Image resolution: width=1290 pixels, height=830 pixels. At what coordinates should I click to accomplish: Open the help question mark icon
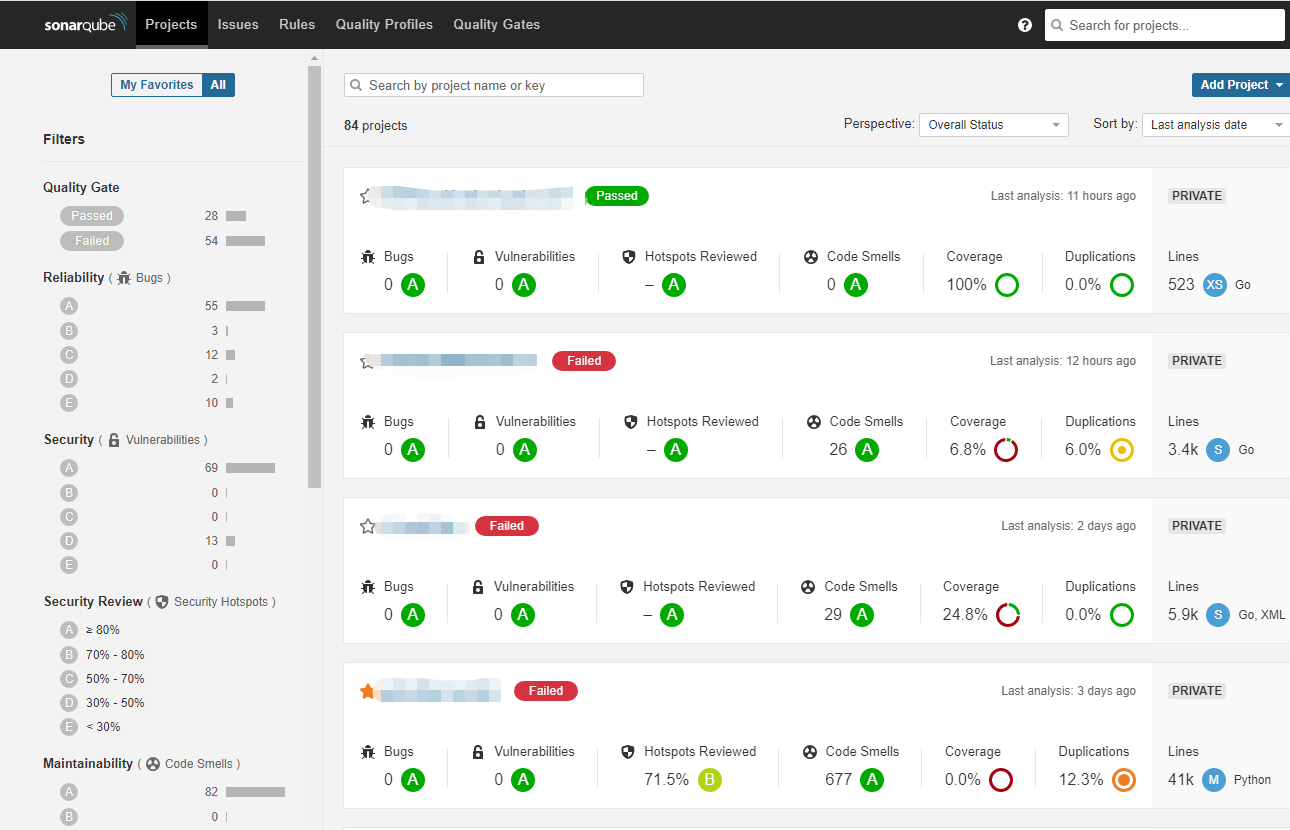click(1025, 25)
